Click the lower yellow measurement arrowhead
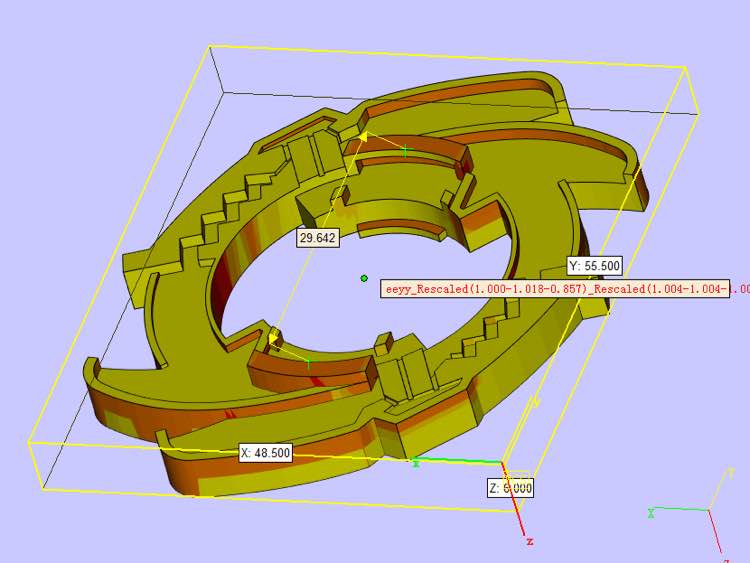 (273, 339)
